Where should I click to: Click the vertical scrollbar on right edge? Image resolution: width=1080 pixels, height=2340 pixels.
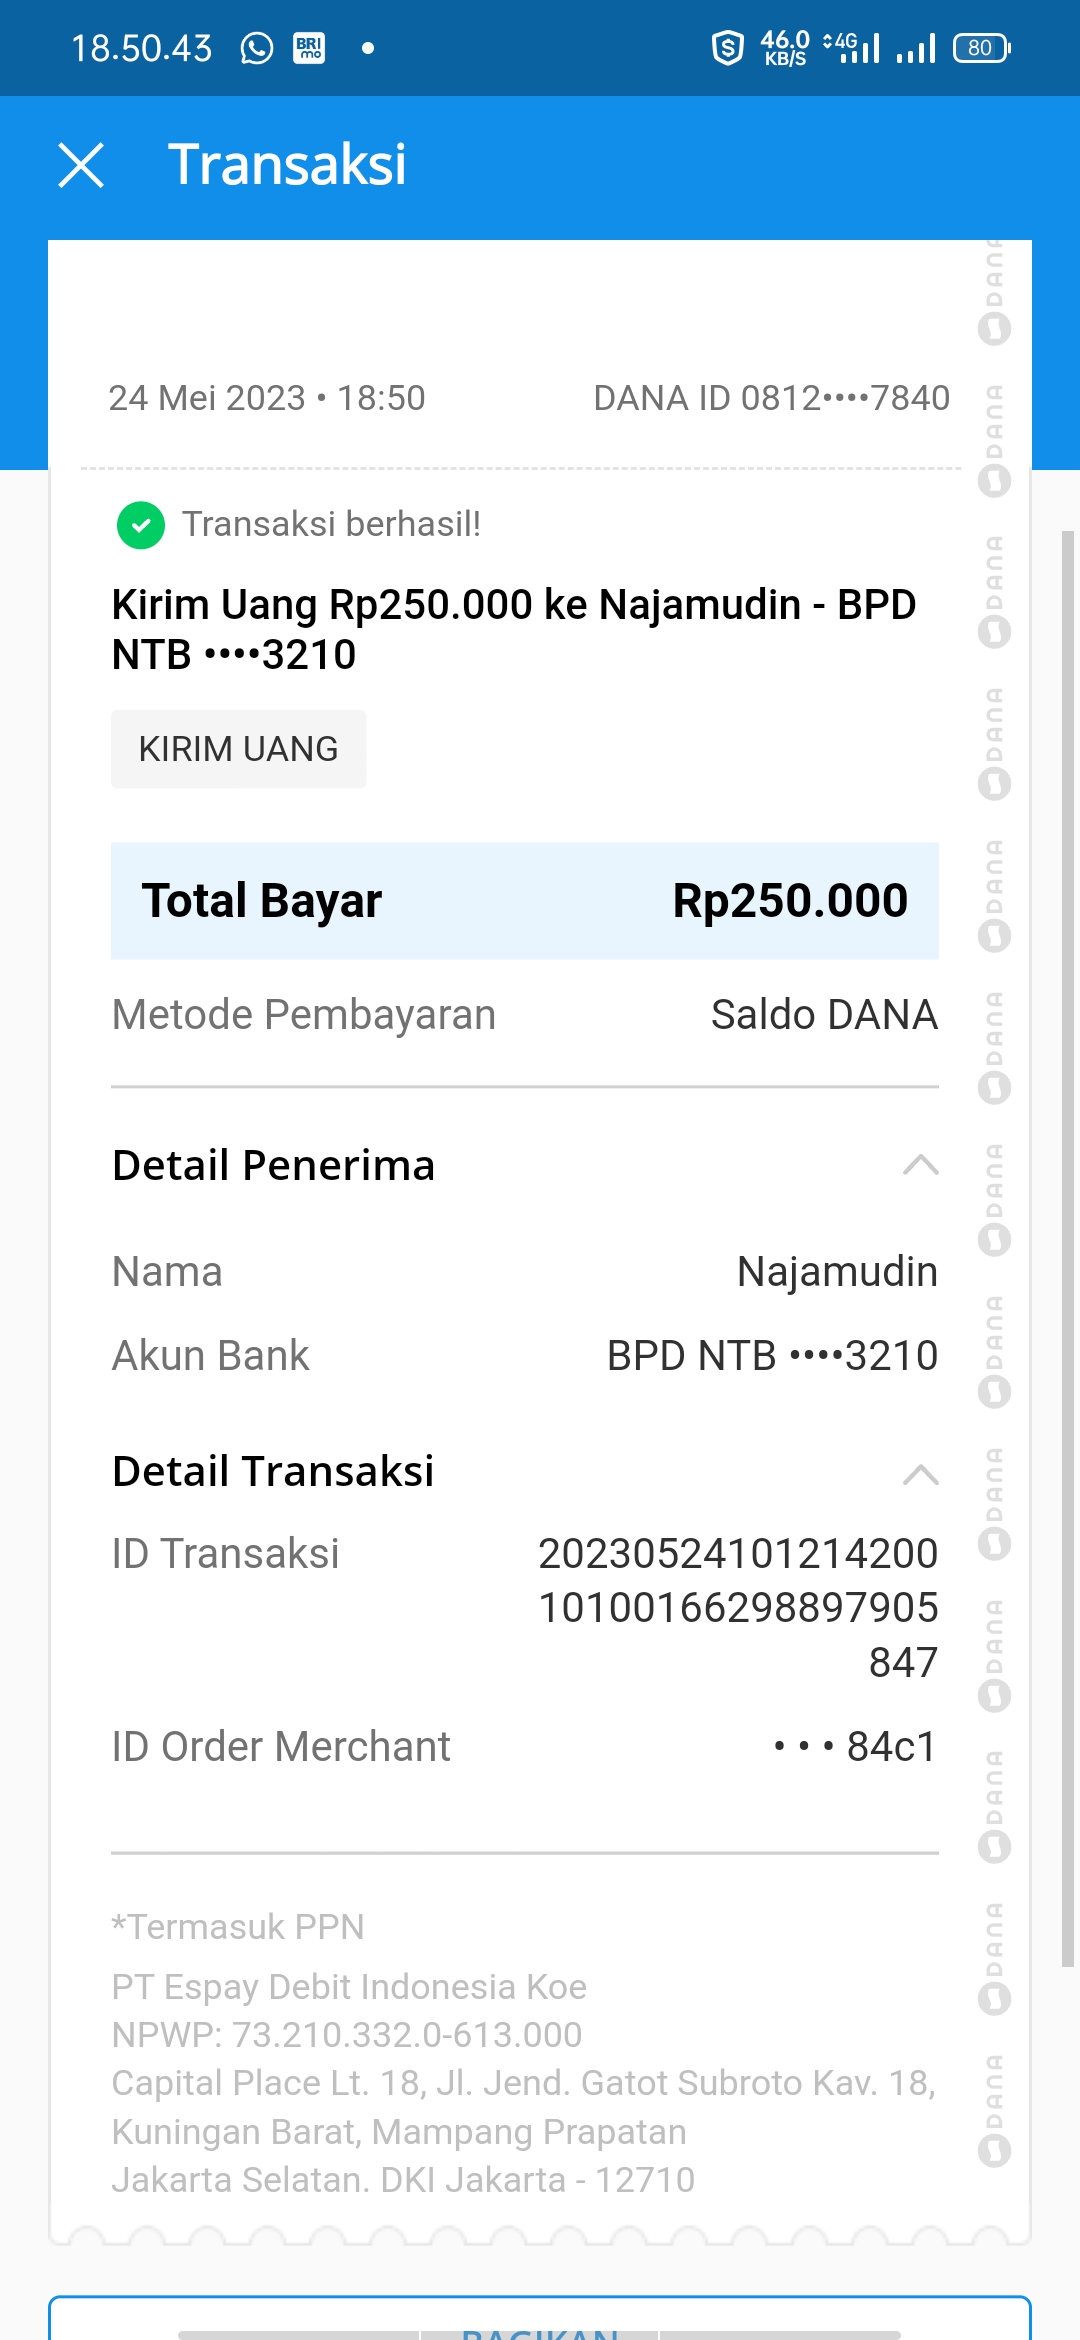point(1067,1250)
